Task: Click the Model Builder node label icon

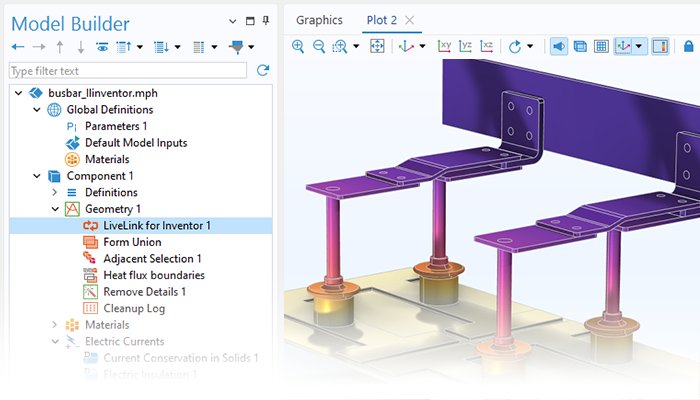Action: click(x=199, y=47)
